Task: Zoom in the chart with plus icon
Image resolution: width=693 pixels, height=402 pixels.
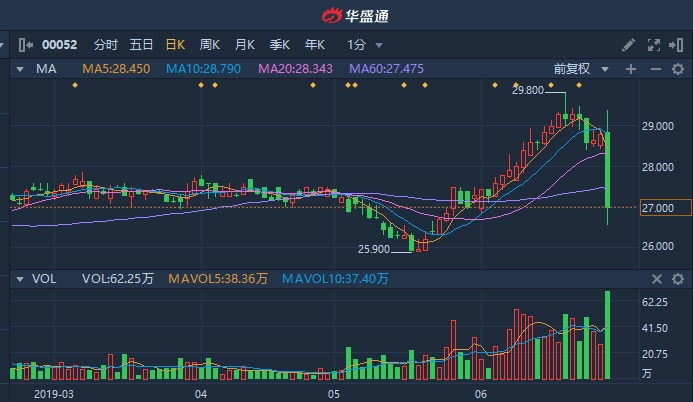Action: 631,69
